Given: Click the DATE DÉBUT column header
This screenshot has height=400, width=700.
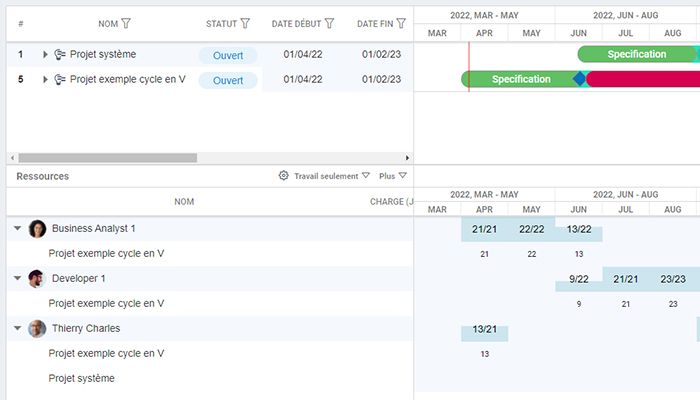Looking at the screenshot, I should (296, 24).
